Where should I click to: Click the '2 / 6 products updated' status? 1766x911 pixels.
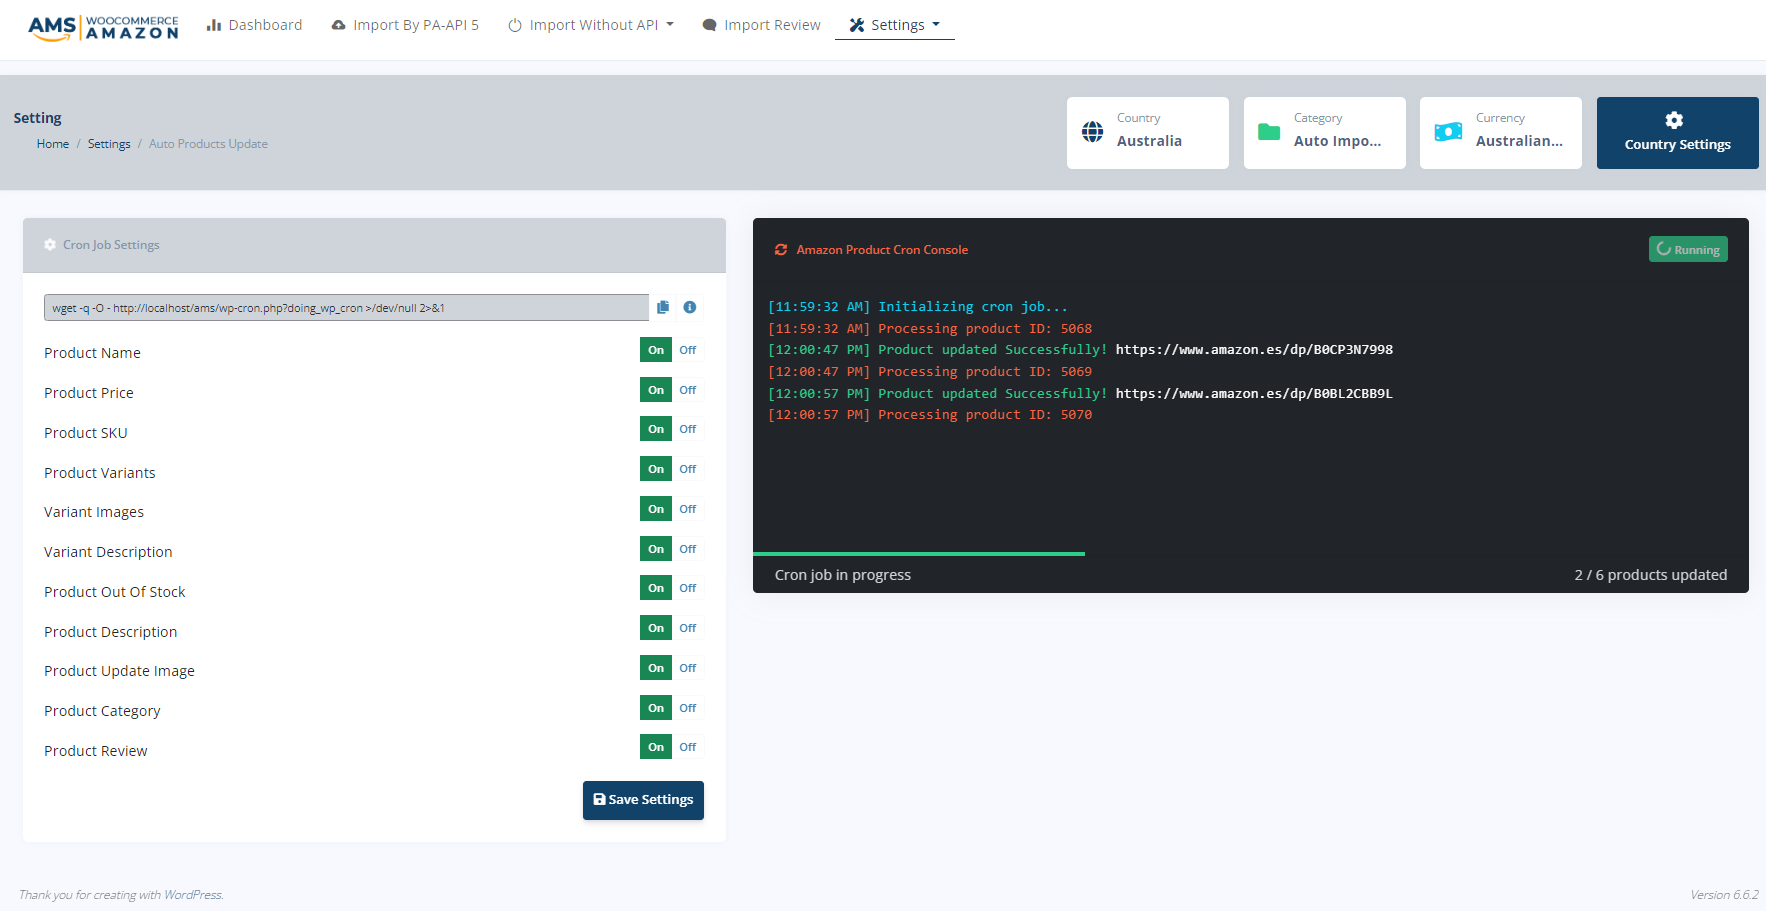(1651, 575)
